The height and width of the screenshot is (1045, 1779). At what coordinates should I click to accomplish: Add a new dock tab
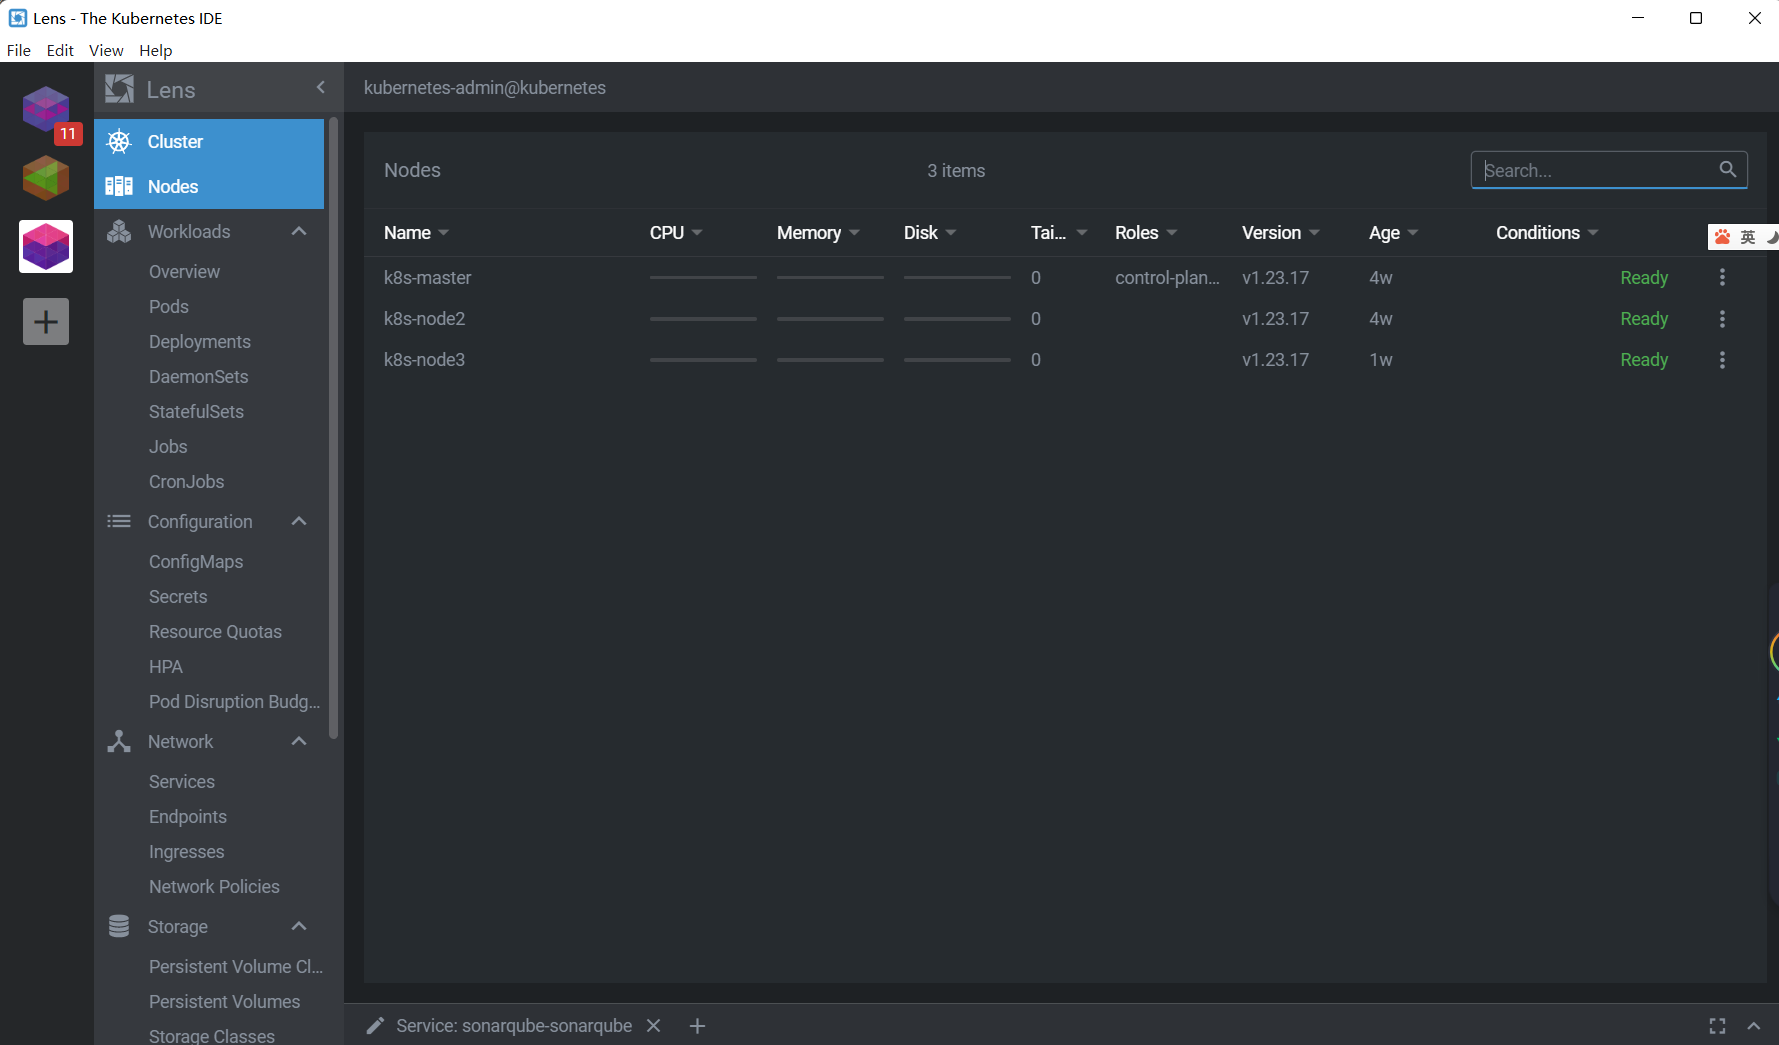[698, 1026]
